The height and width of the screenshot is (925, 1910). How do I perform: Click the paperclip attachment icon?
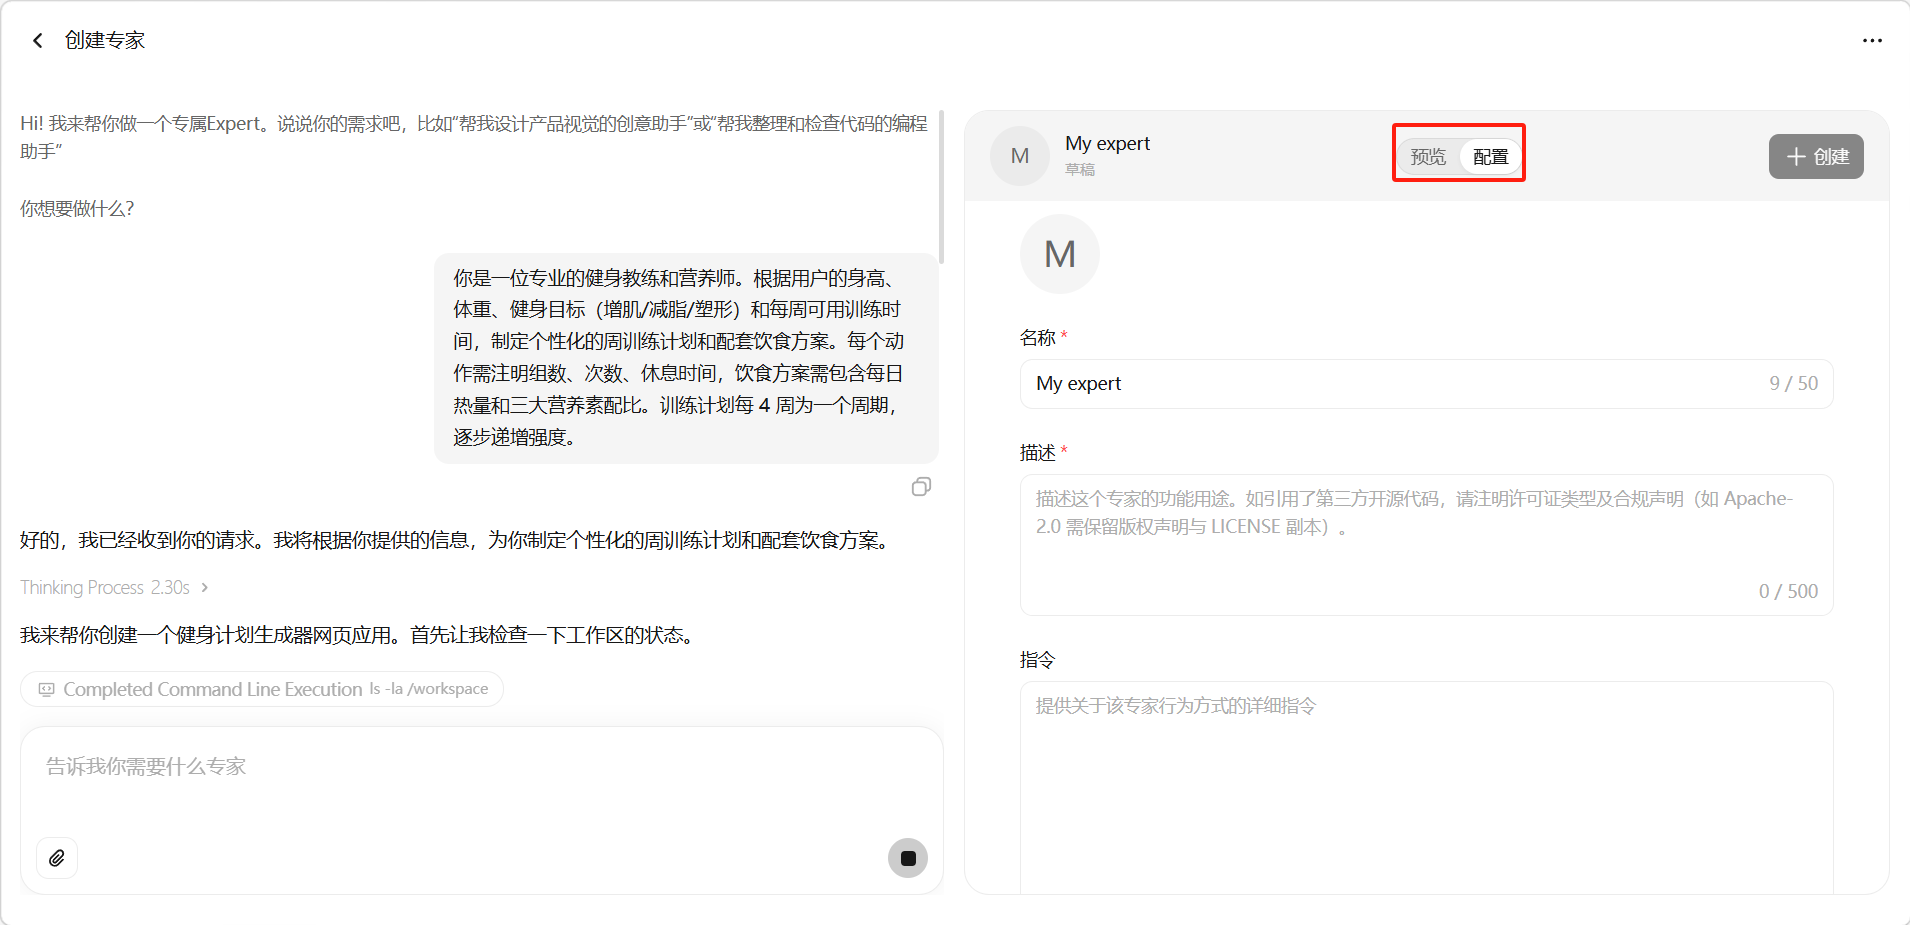57,858
